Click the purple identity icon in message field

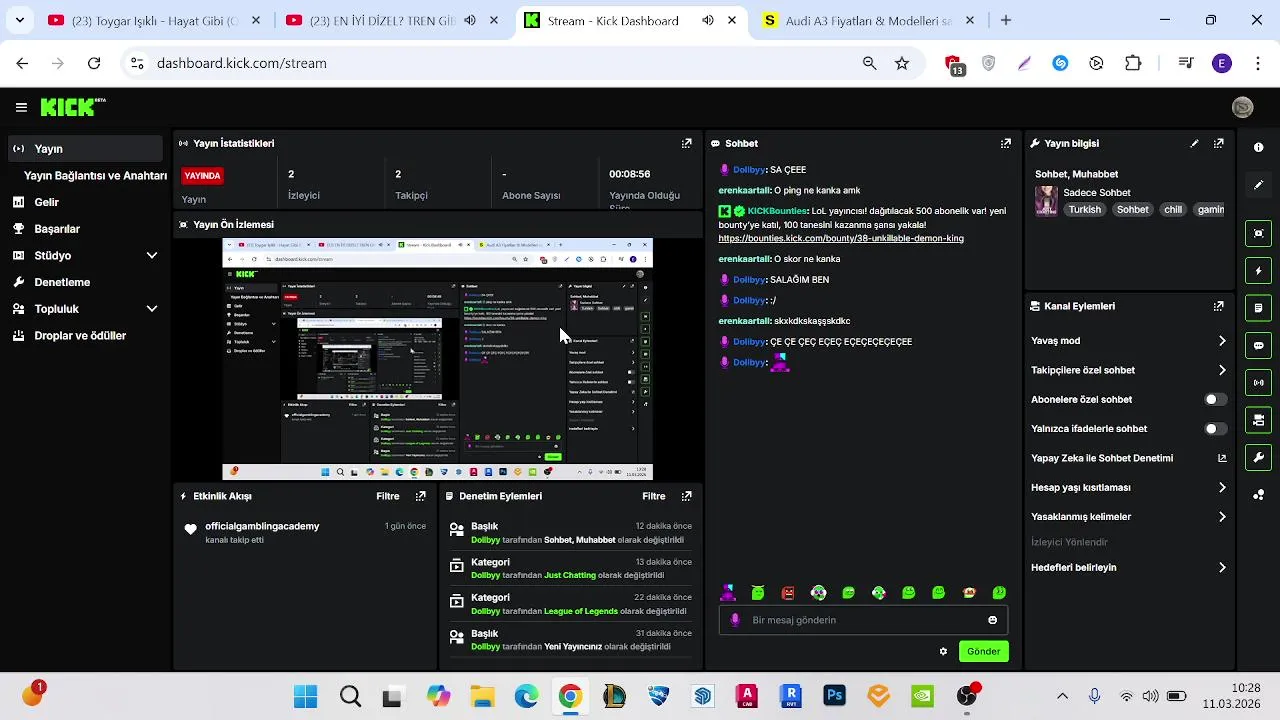[x=735, y=620]
